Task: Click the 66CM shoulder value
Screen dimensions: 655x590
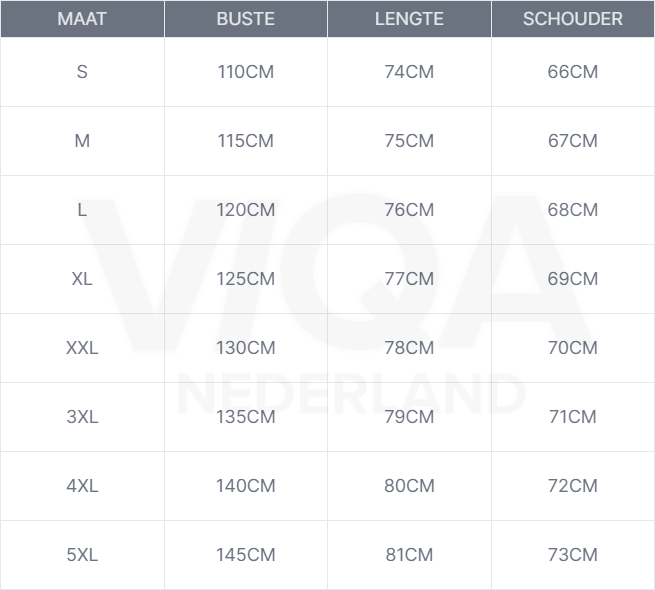Action: [572, 72]
